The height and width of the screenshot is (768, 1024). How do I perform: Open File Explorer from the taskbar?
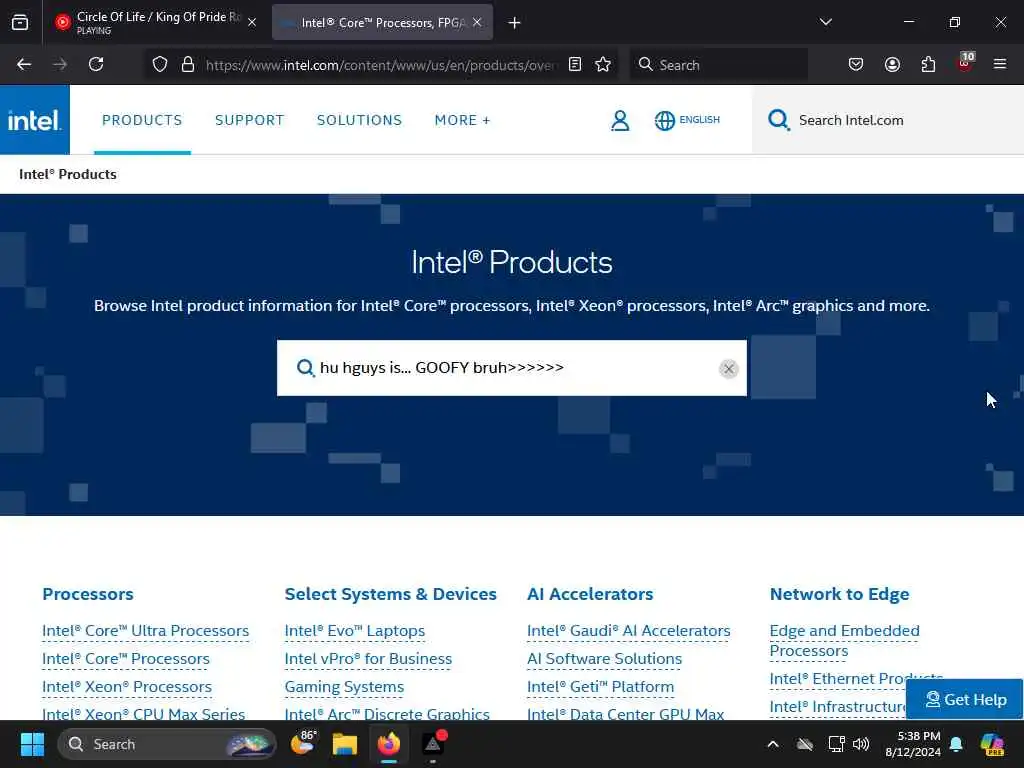(x=345, y=744)
